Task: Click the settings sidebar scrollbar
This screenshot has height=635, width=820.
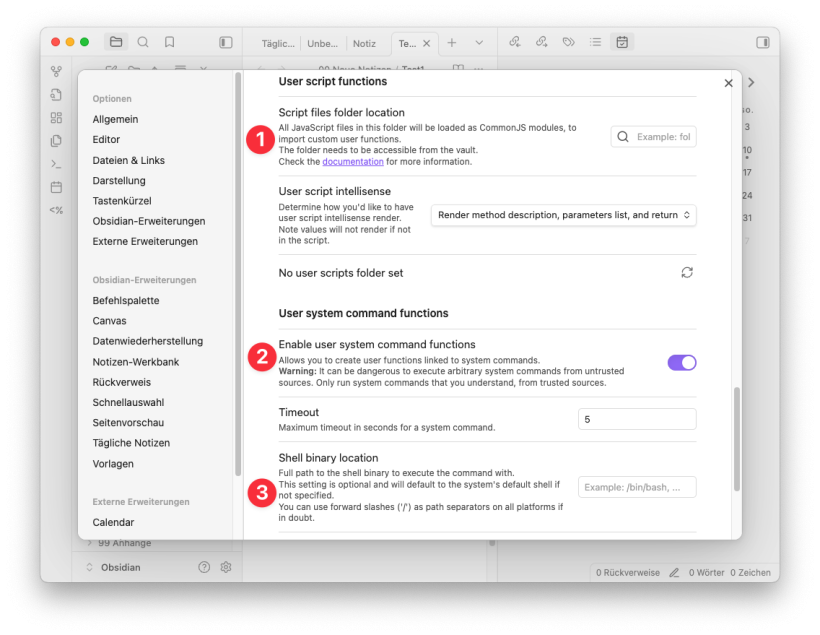Action: [238, 274]
